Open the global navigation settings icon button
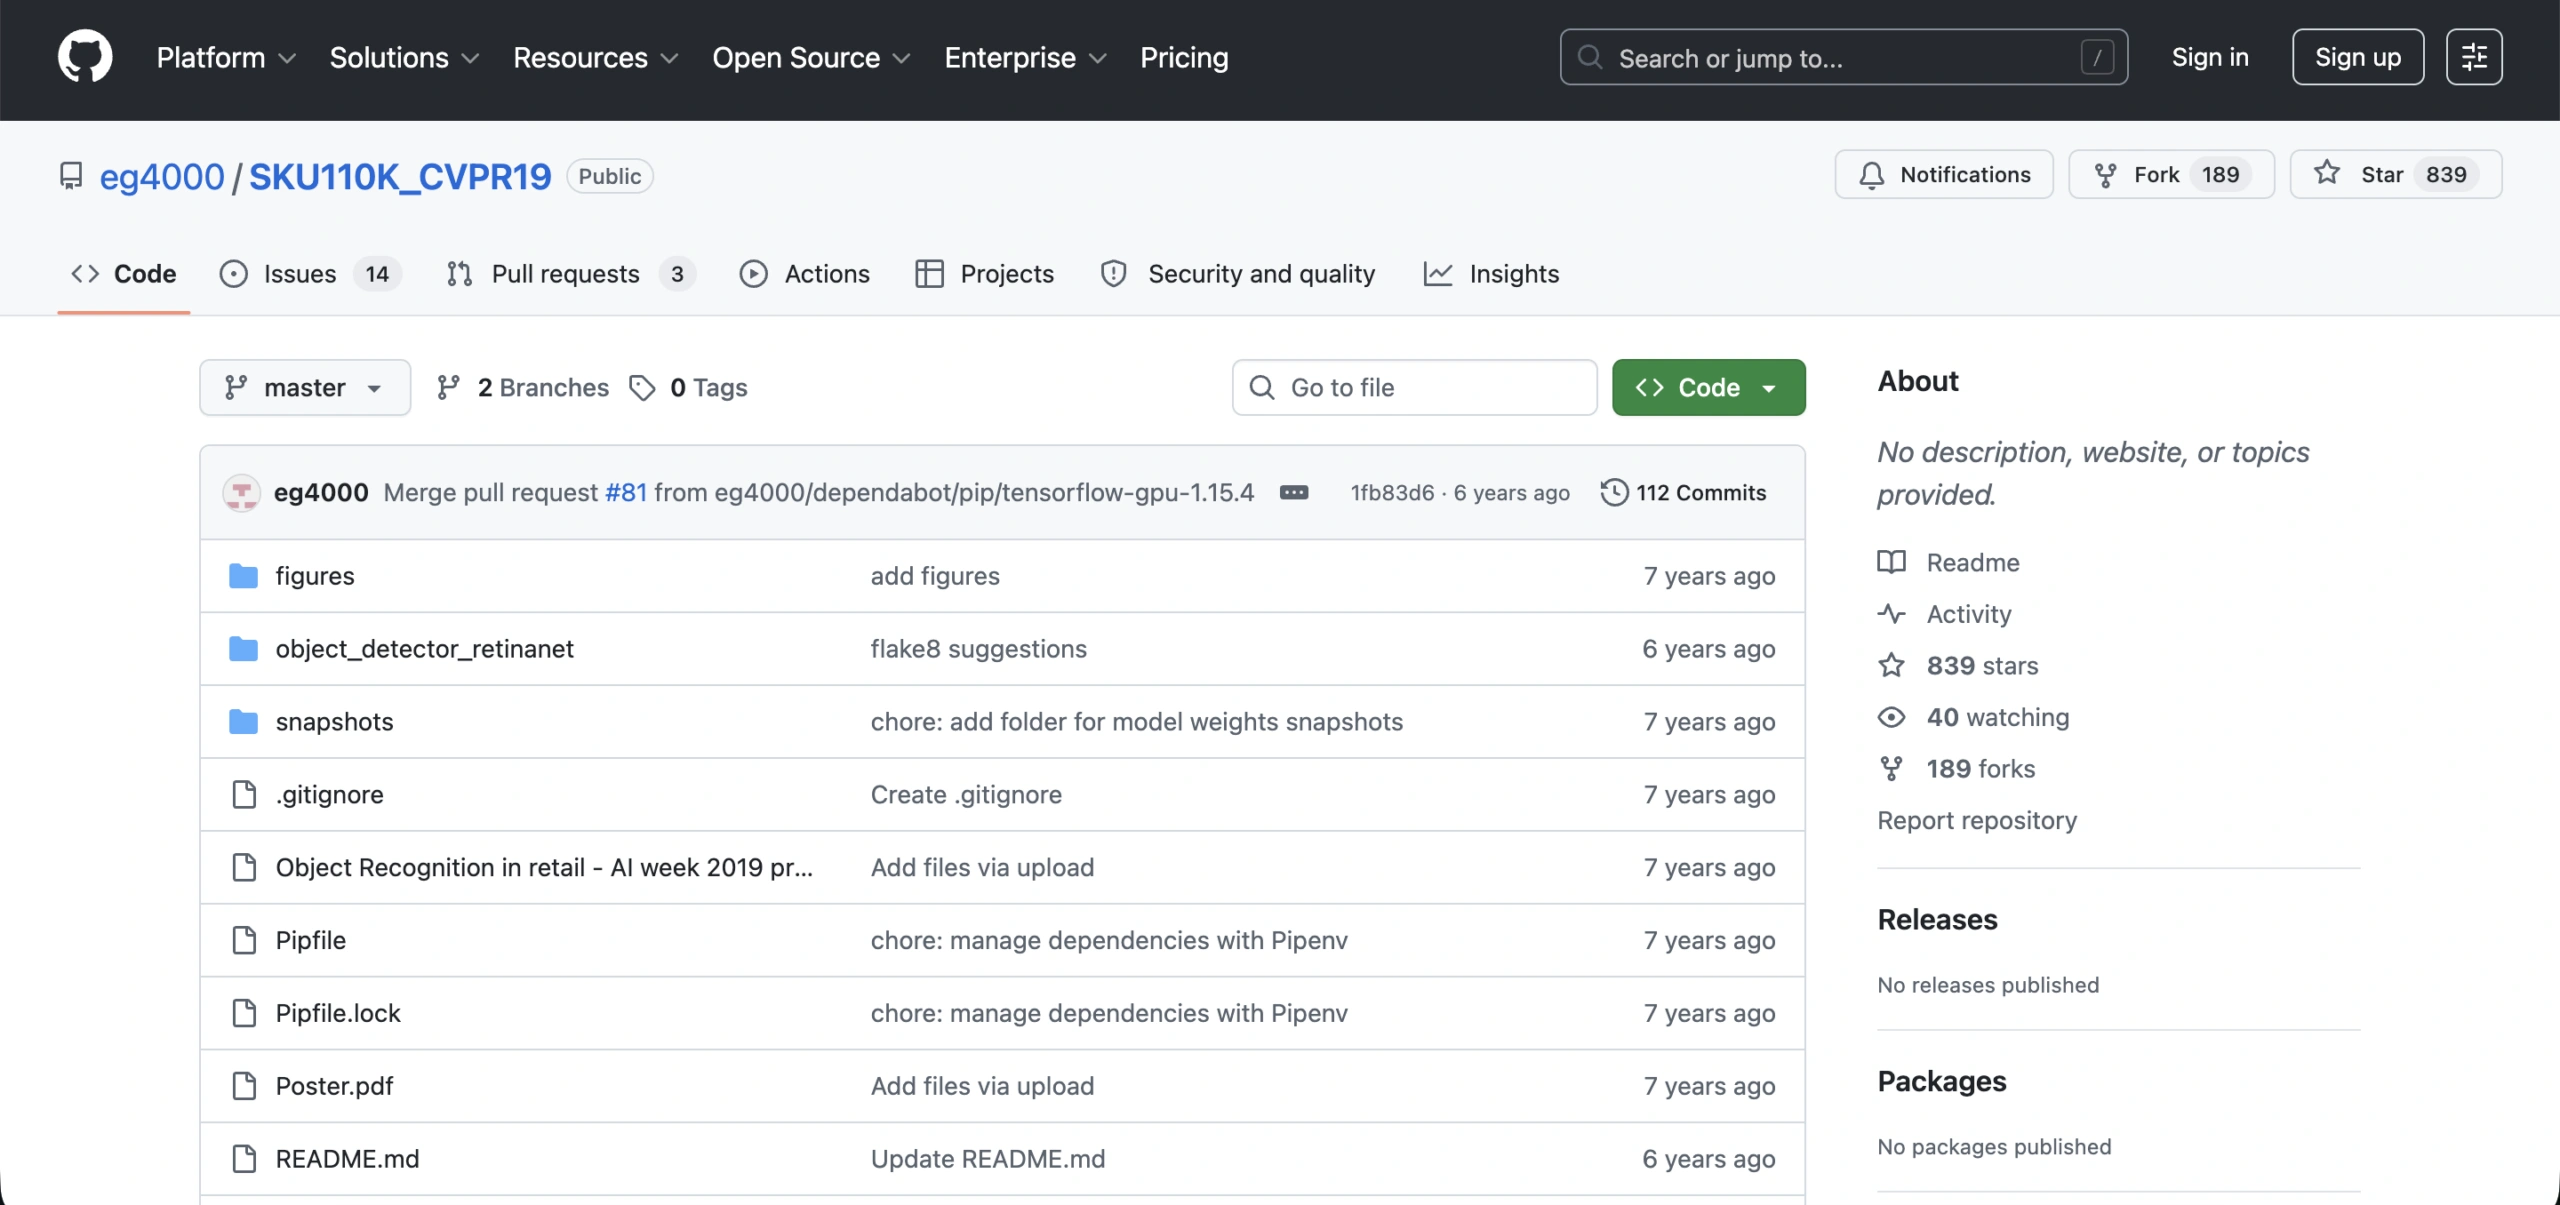Image resolution: width=2560 pixels, height=1205 pixels. 2474,57
